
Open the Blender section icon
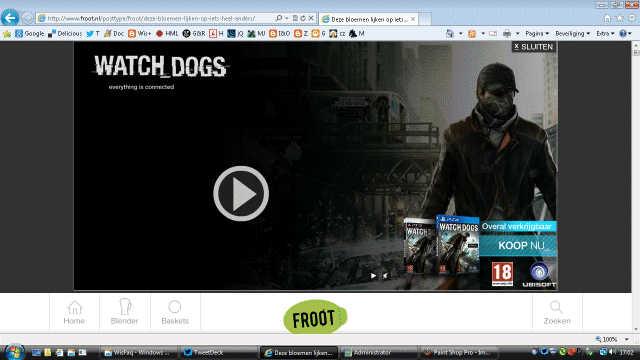point(124,312)
